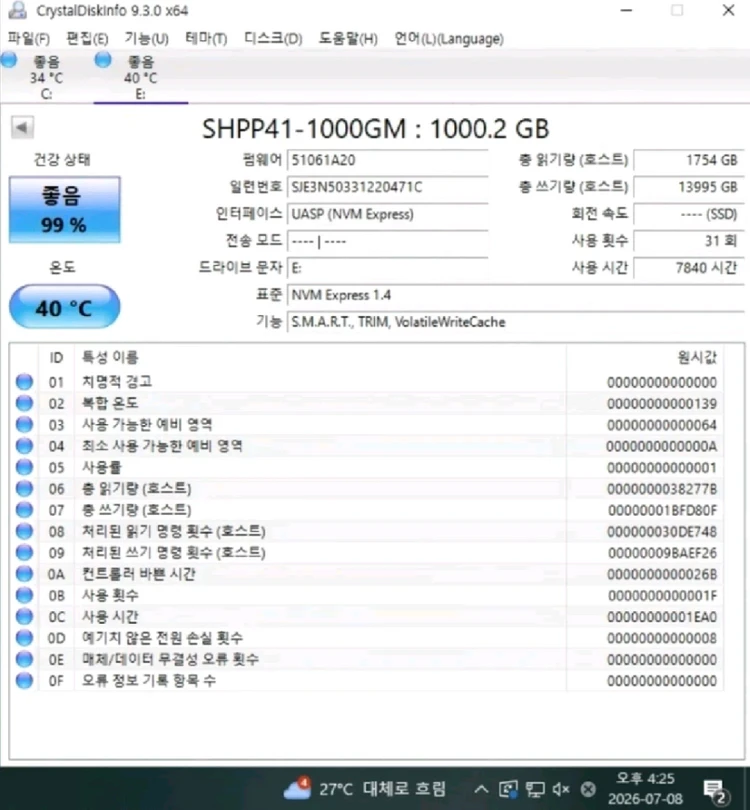Click the status icon of row 08
Viewport: 750px width, 810px height.
click(x=24, y=531)
